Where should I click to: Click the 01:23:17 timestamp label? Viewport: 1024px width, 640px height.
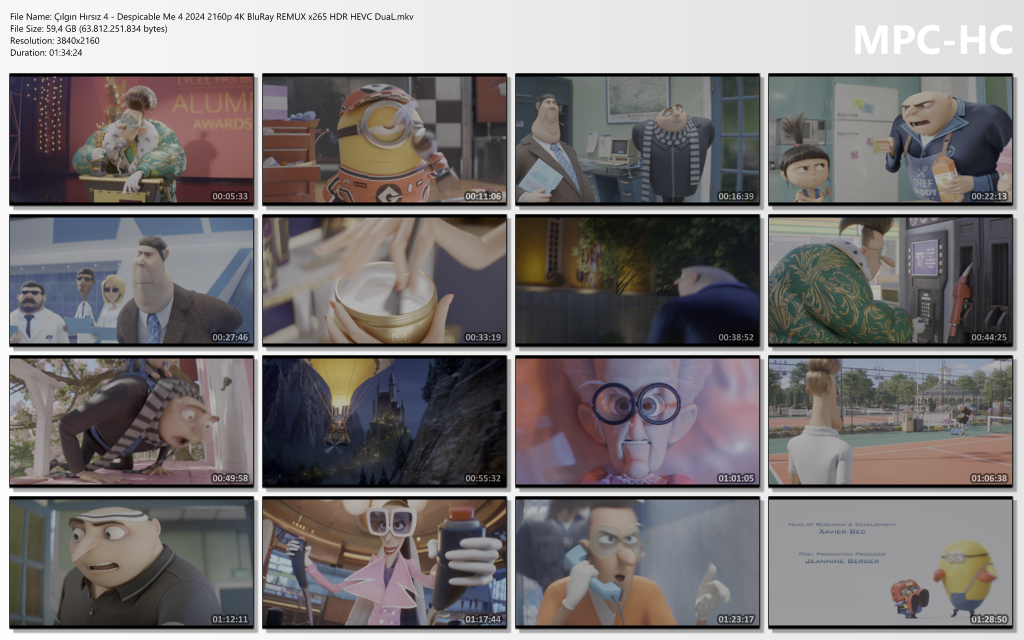pos(736,619)
